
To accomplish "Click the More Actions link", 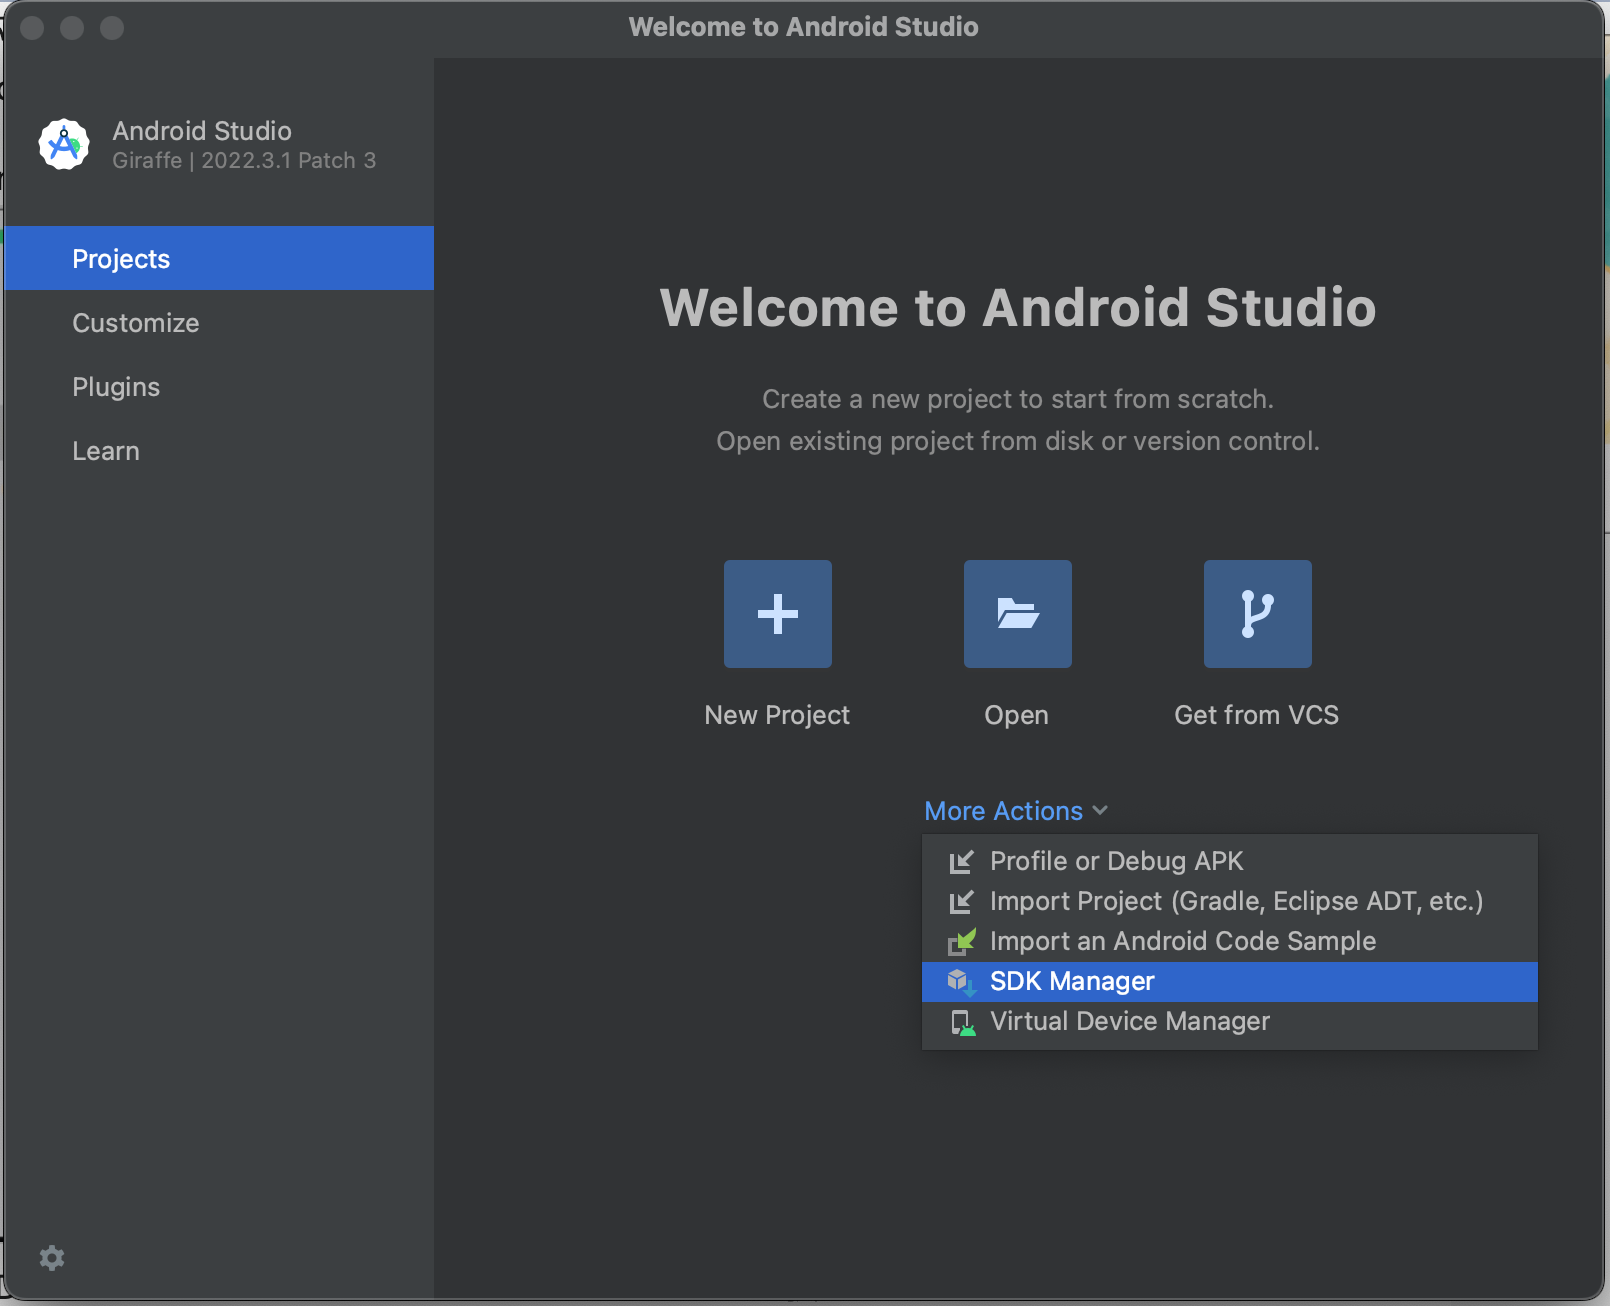I will point(1003,811).
